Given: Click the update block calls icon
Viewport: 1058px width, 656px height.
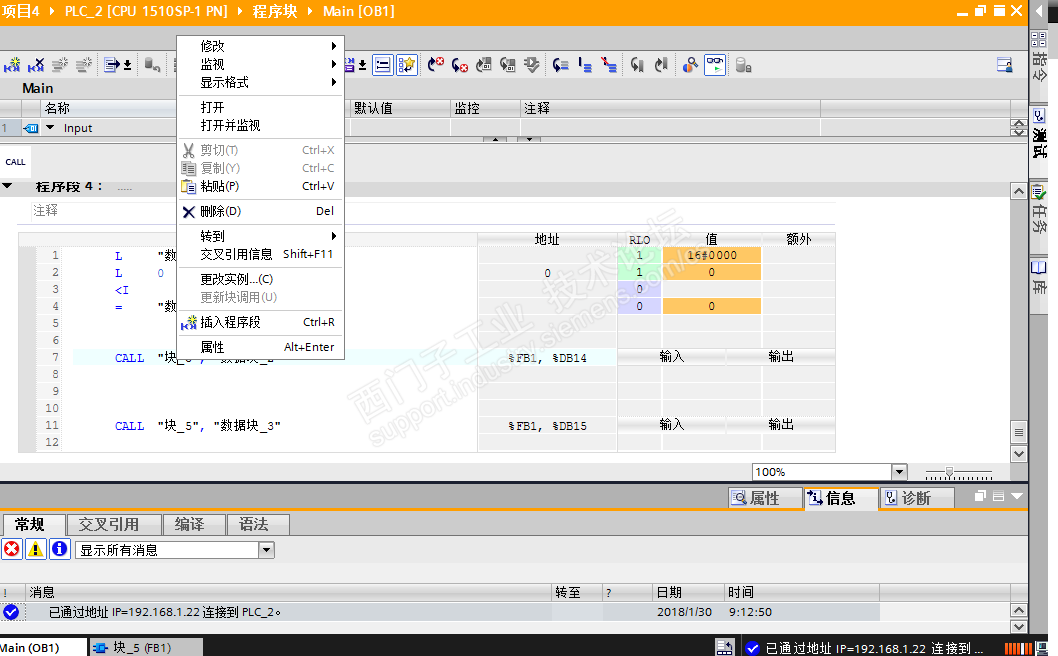Looking at the screenshot, I should coord(484,65).
